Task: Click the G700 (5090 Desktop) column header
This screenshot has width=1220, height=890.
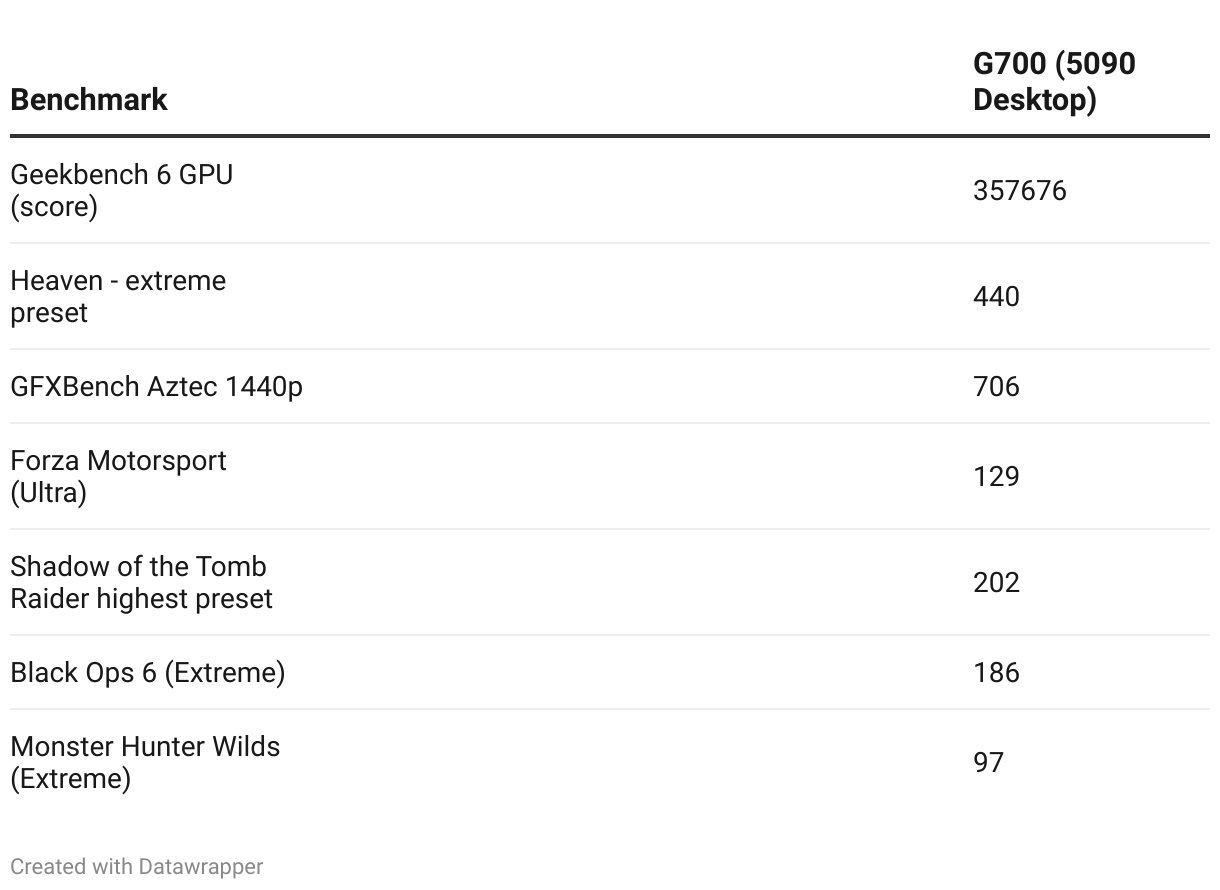Action: pyautogui.click(x=1054, y=82)
